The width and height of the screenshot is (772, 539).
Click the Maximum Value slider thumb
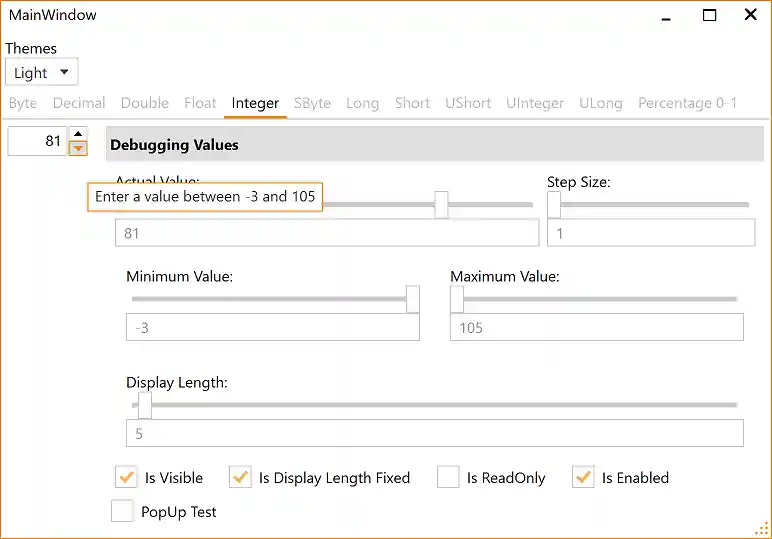click(457, 299)
